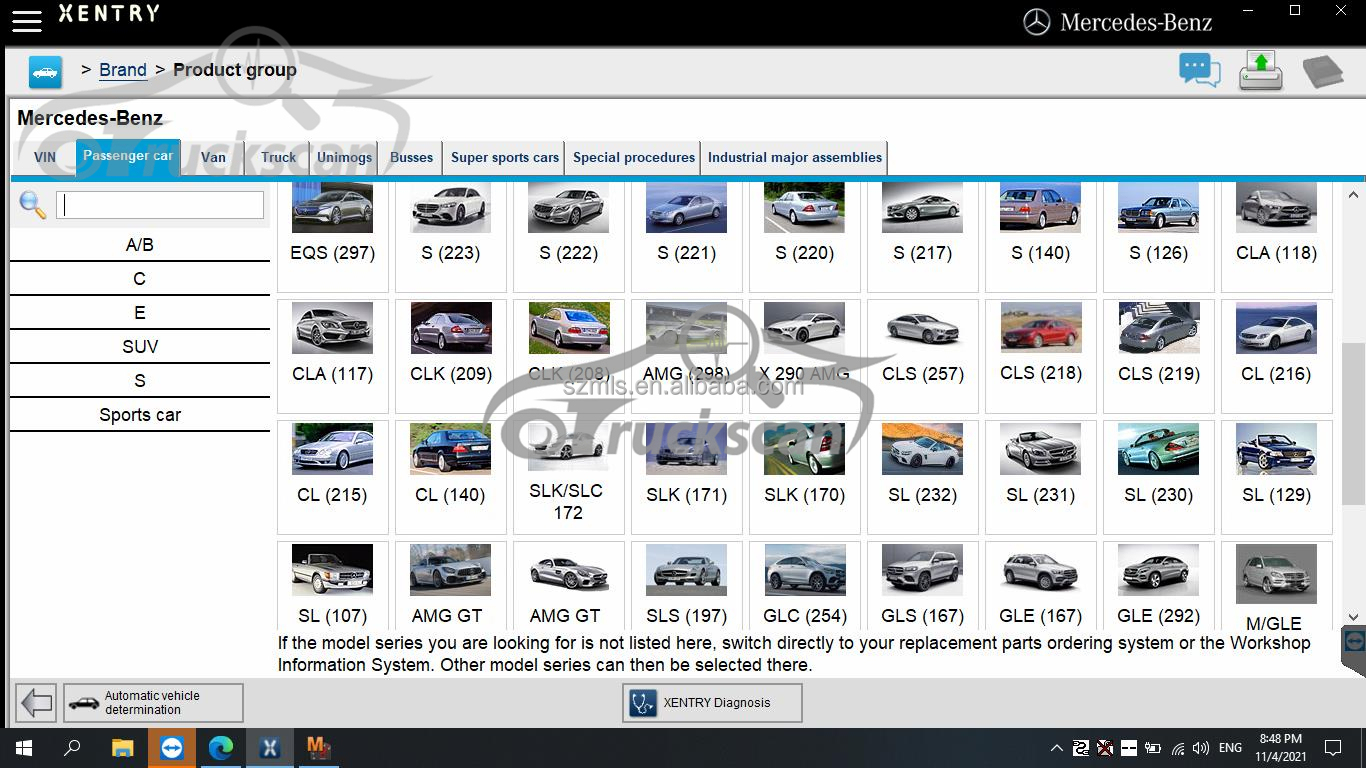Click the upload tray icon with green arrow

click(x=1261, y=71)
